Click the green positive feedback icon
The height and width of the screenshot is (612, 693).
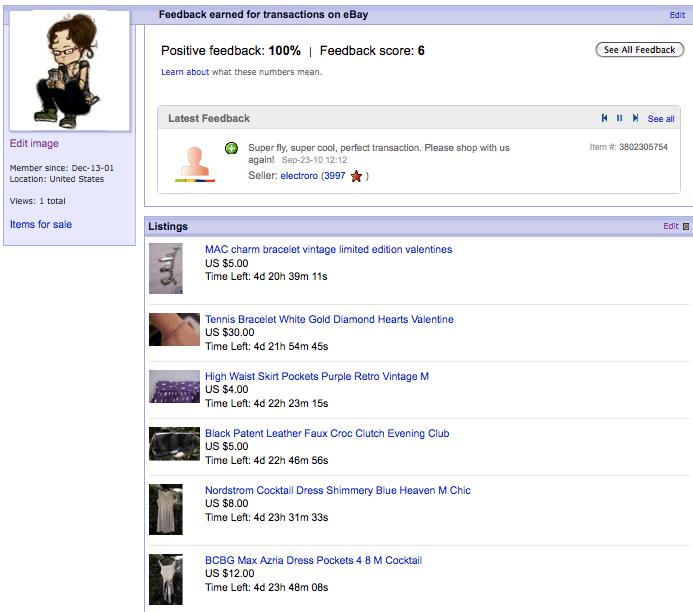232,148
